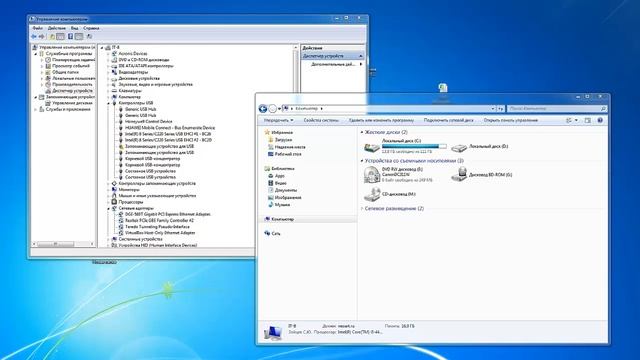
Task: Expand the Видеоадаптеры node
Action: [x=109, y=72]
